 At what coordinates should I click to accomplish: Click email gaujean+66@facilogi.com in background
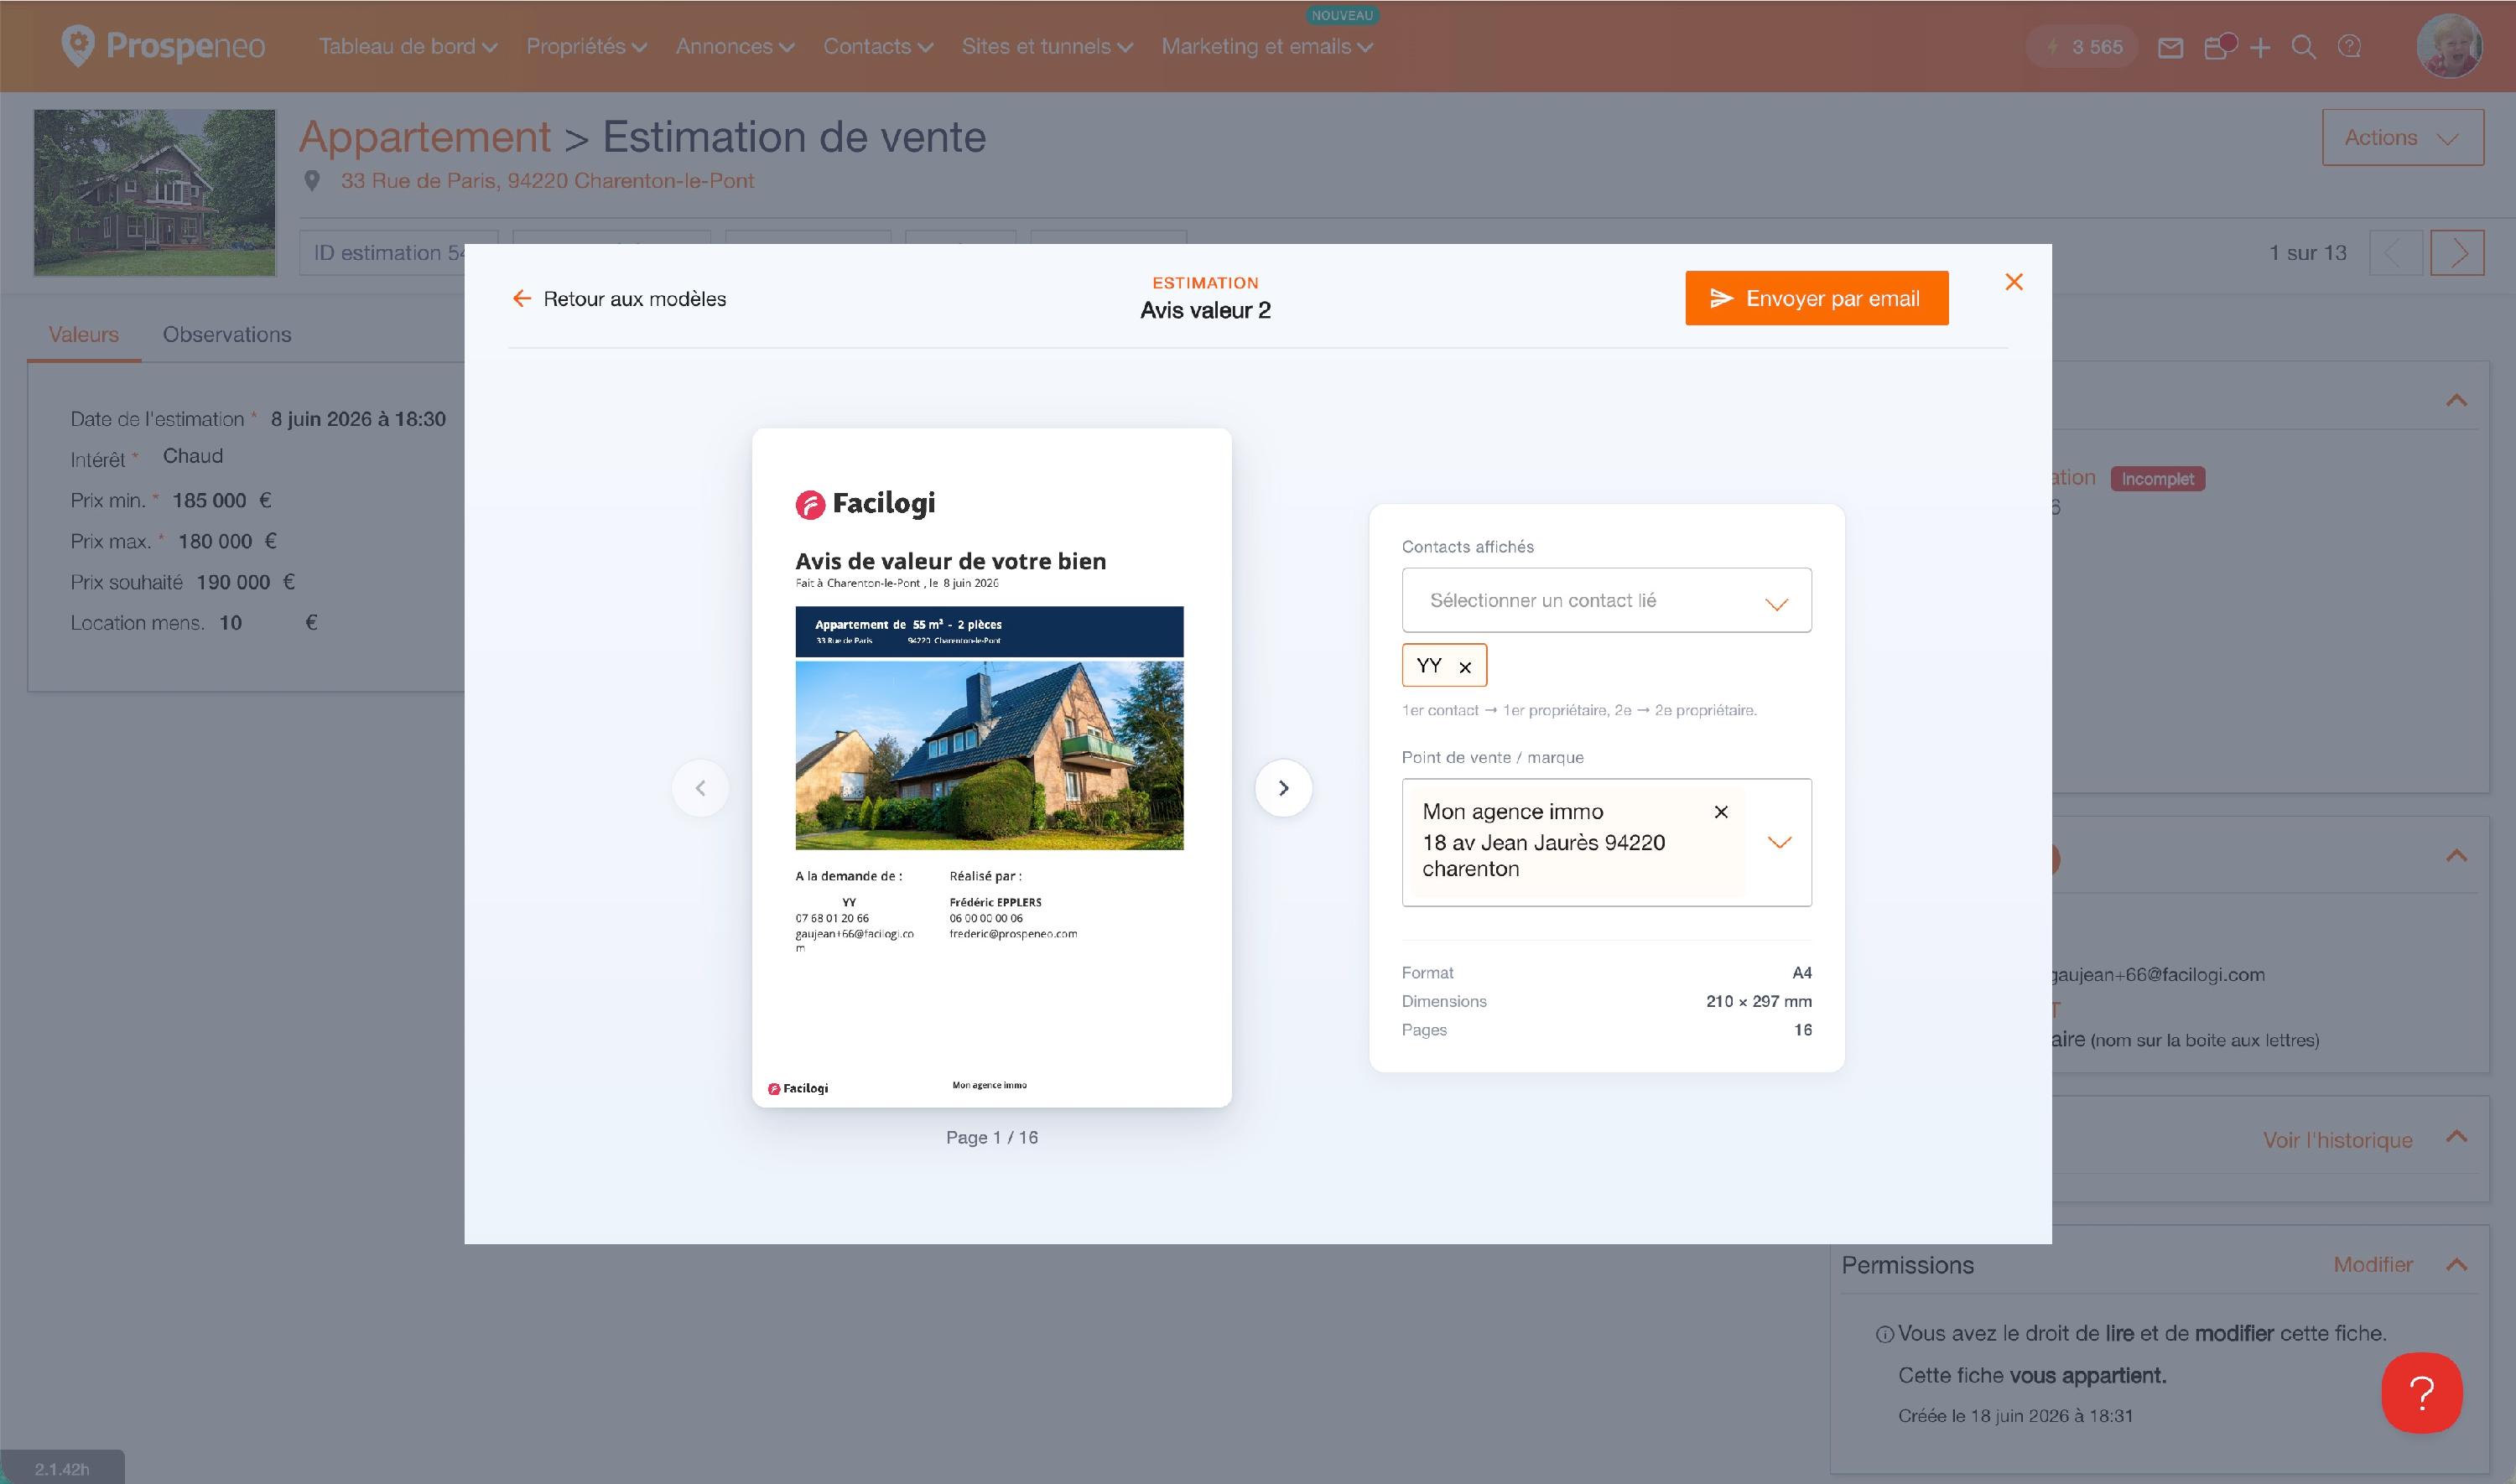tap(2157, 975)
